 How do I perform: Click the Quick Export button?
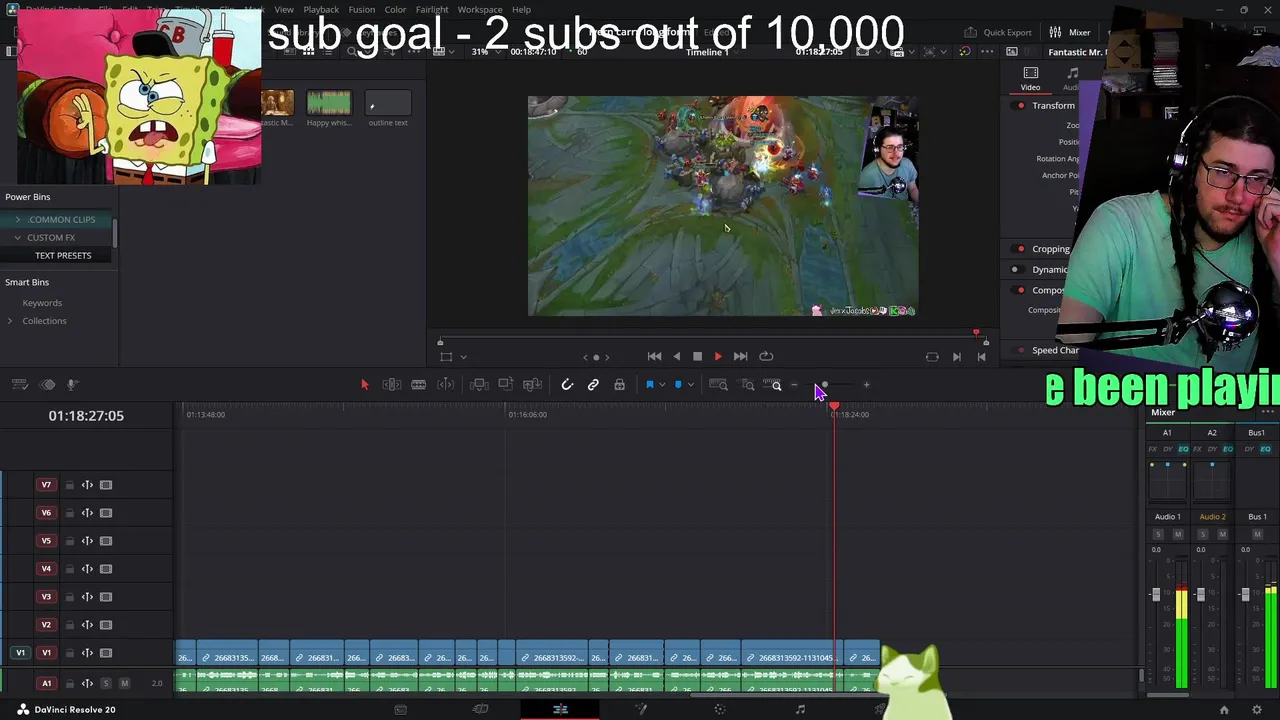tap(997, 32)
